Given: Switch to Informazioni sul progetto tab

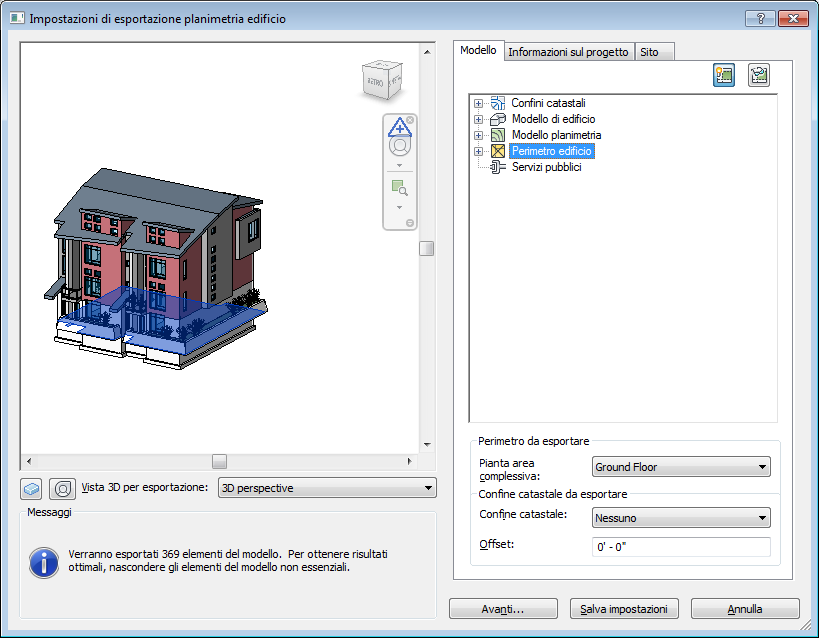Looking at the screenshot, I should [x=568, y=52].
